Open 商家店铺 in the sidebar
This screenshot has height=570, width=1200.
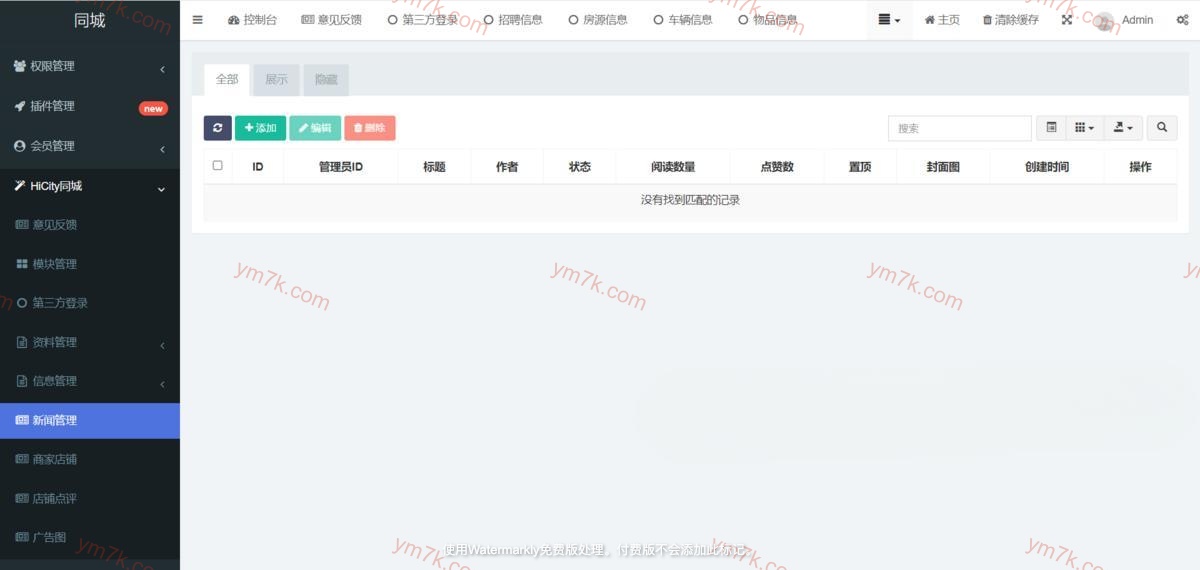[55, 459]
